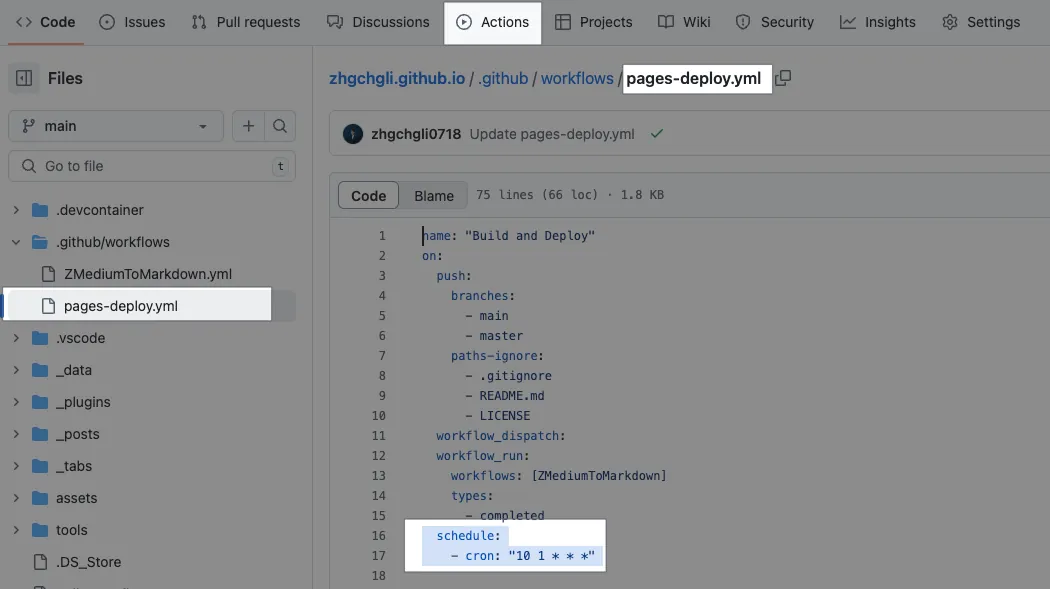The height and width of the screenshot is (589, 1050).
Task: Click the zhgchgli.github.io breadcrumb link
Action: (397, 78)
